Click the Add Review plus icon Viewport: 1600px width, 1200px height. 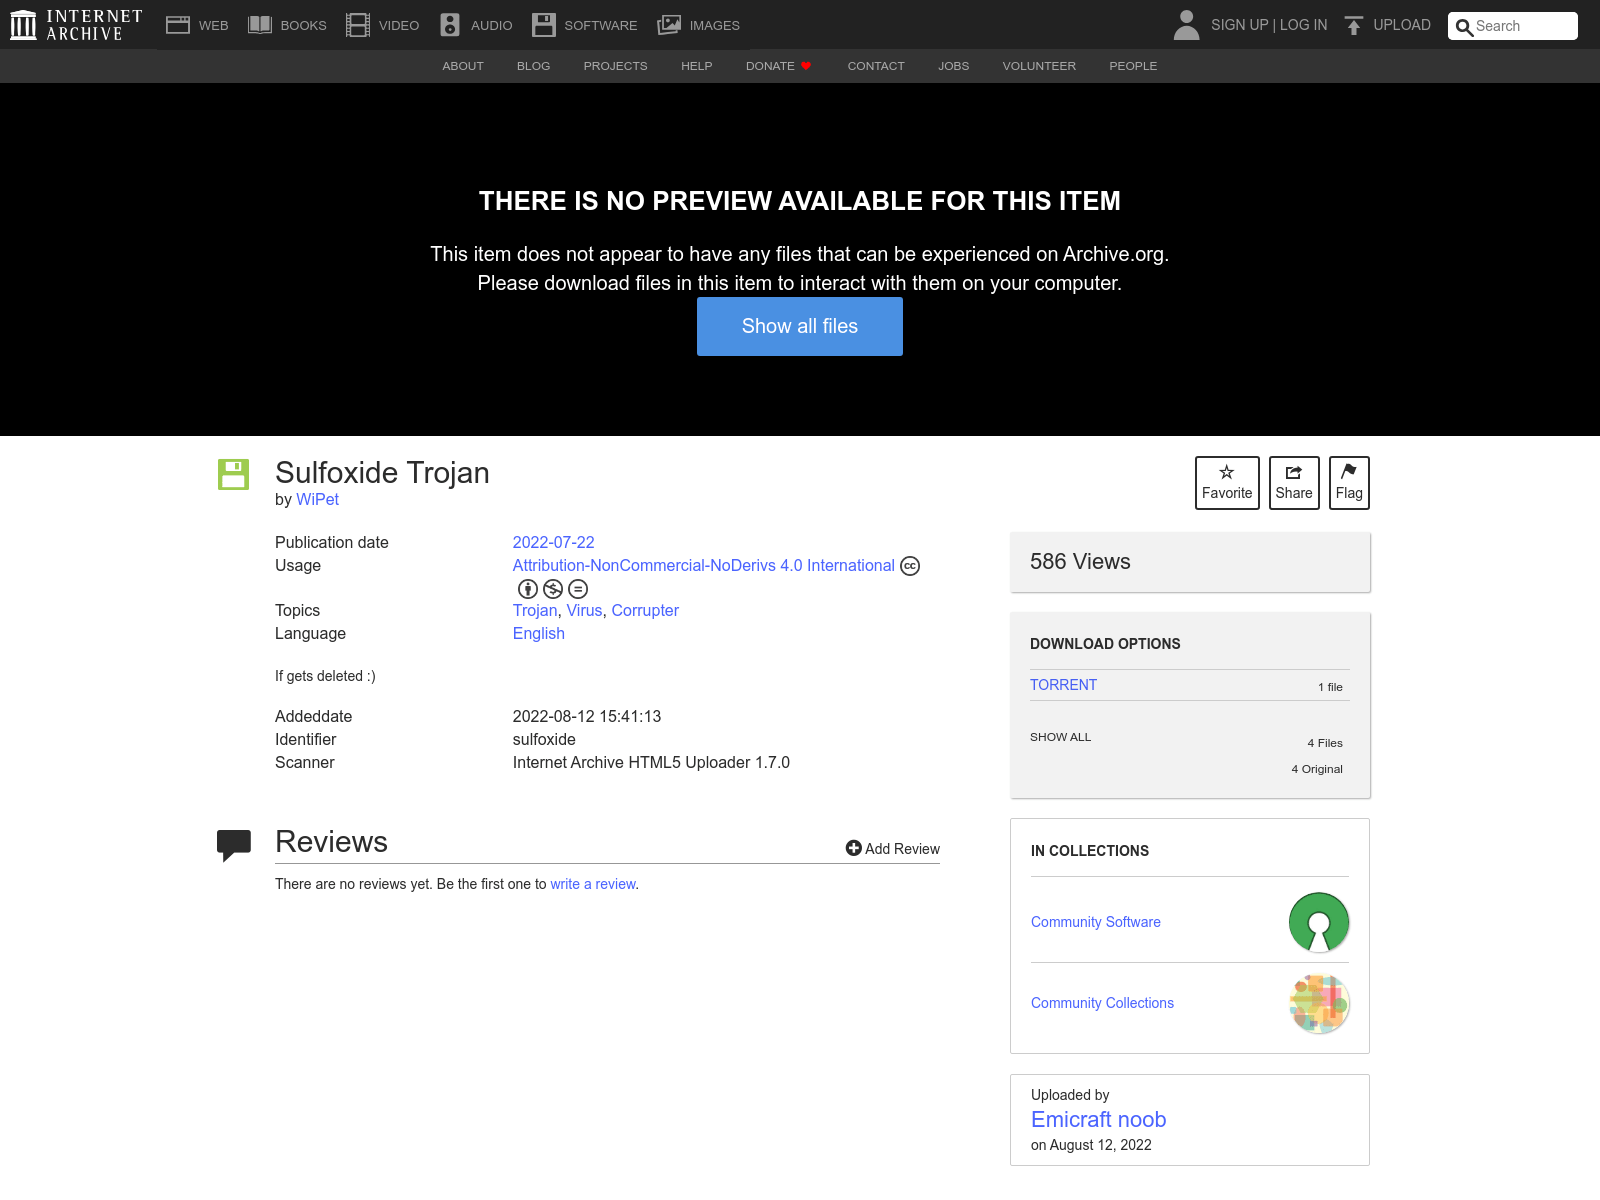point(853,848)
